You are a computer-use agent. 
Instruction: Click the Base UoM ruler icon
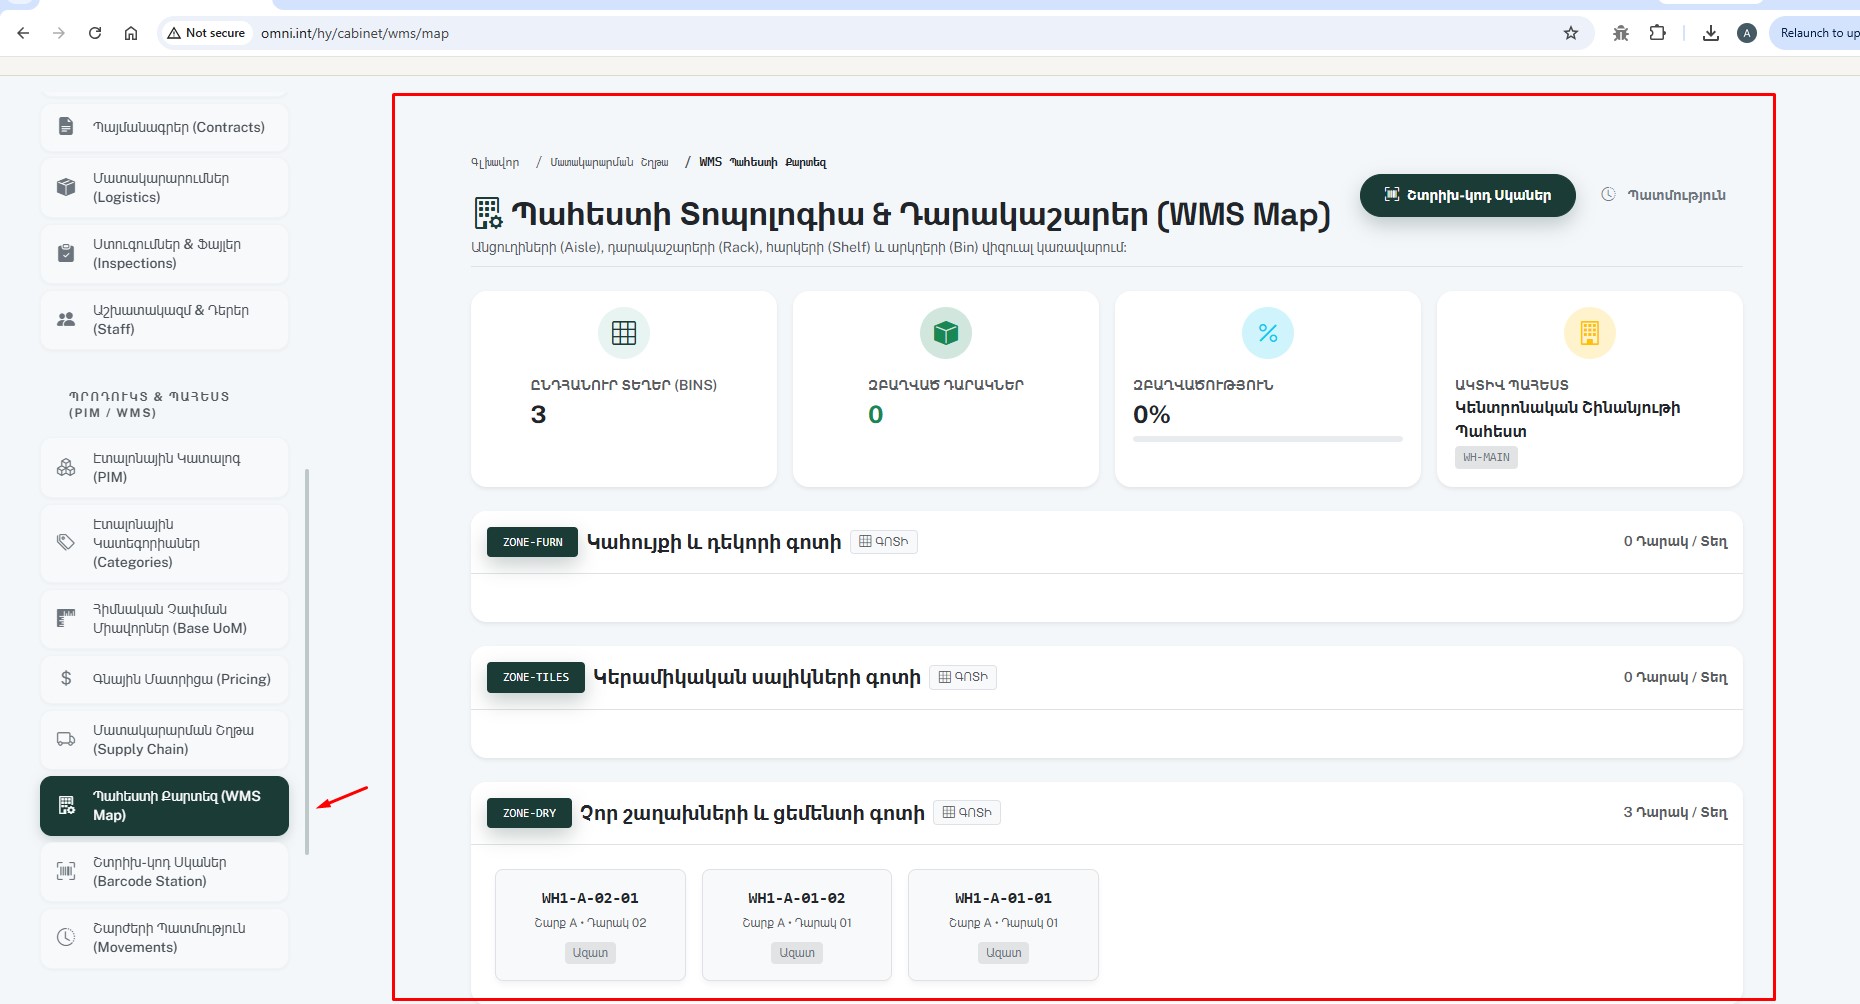tap(66, 618)
